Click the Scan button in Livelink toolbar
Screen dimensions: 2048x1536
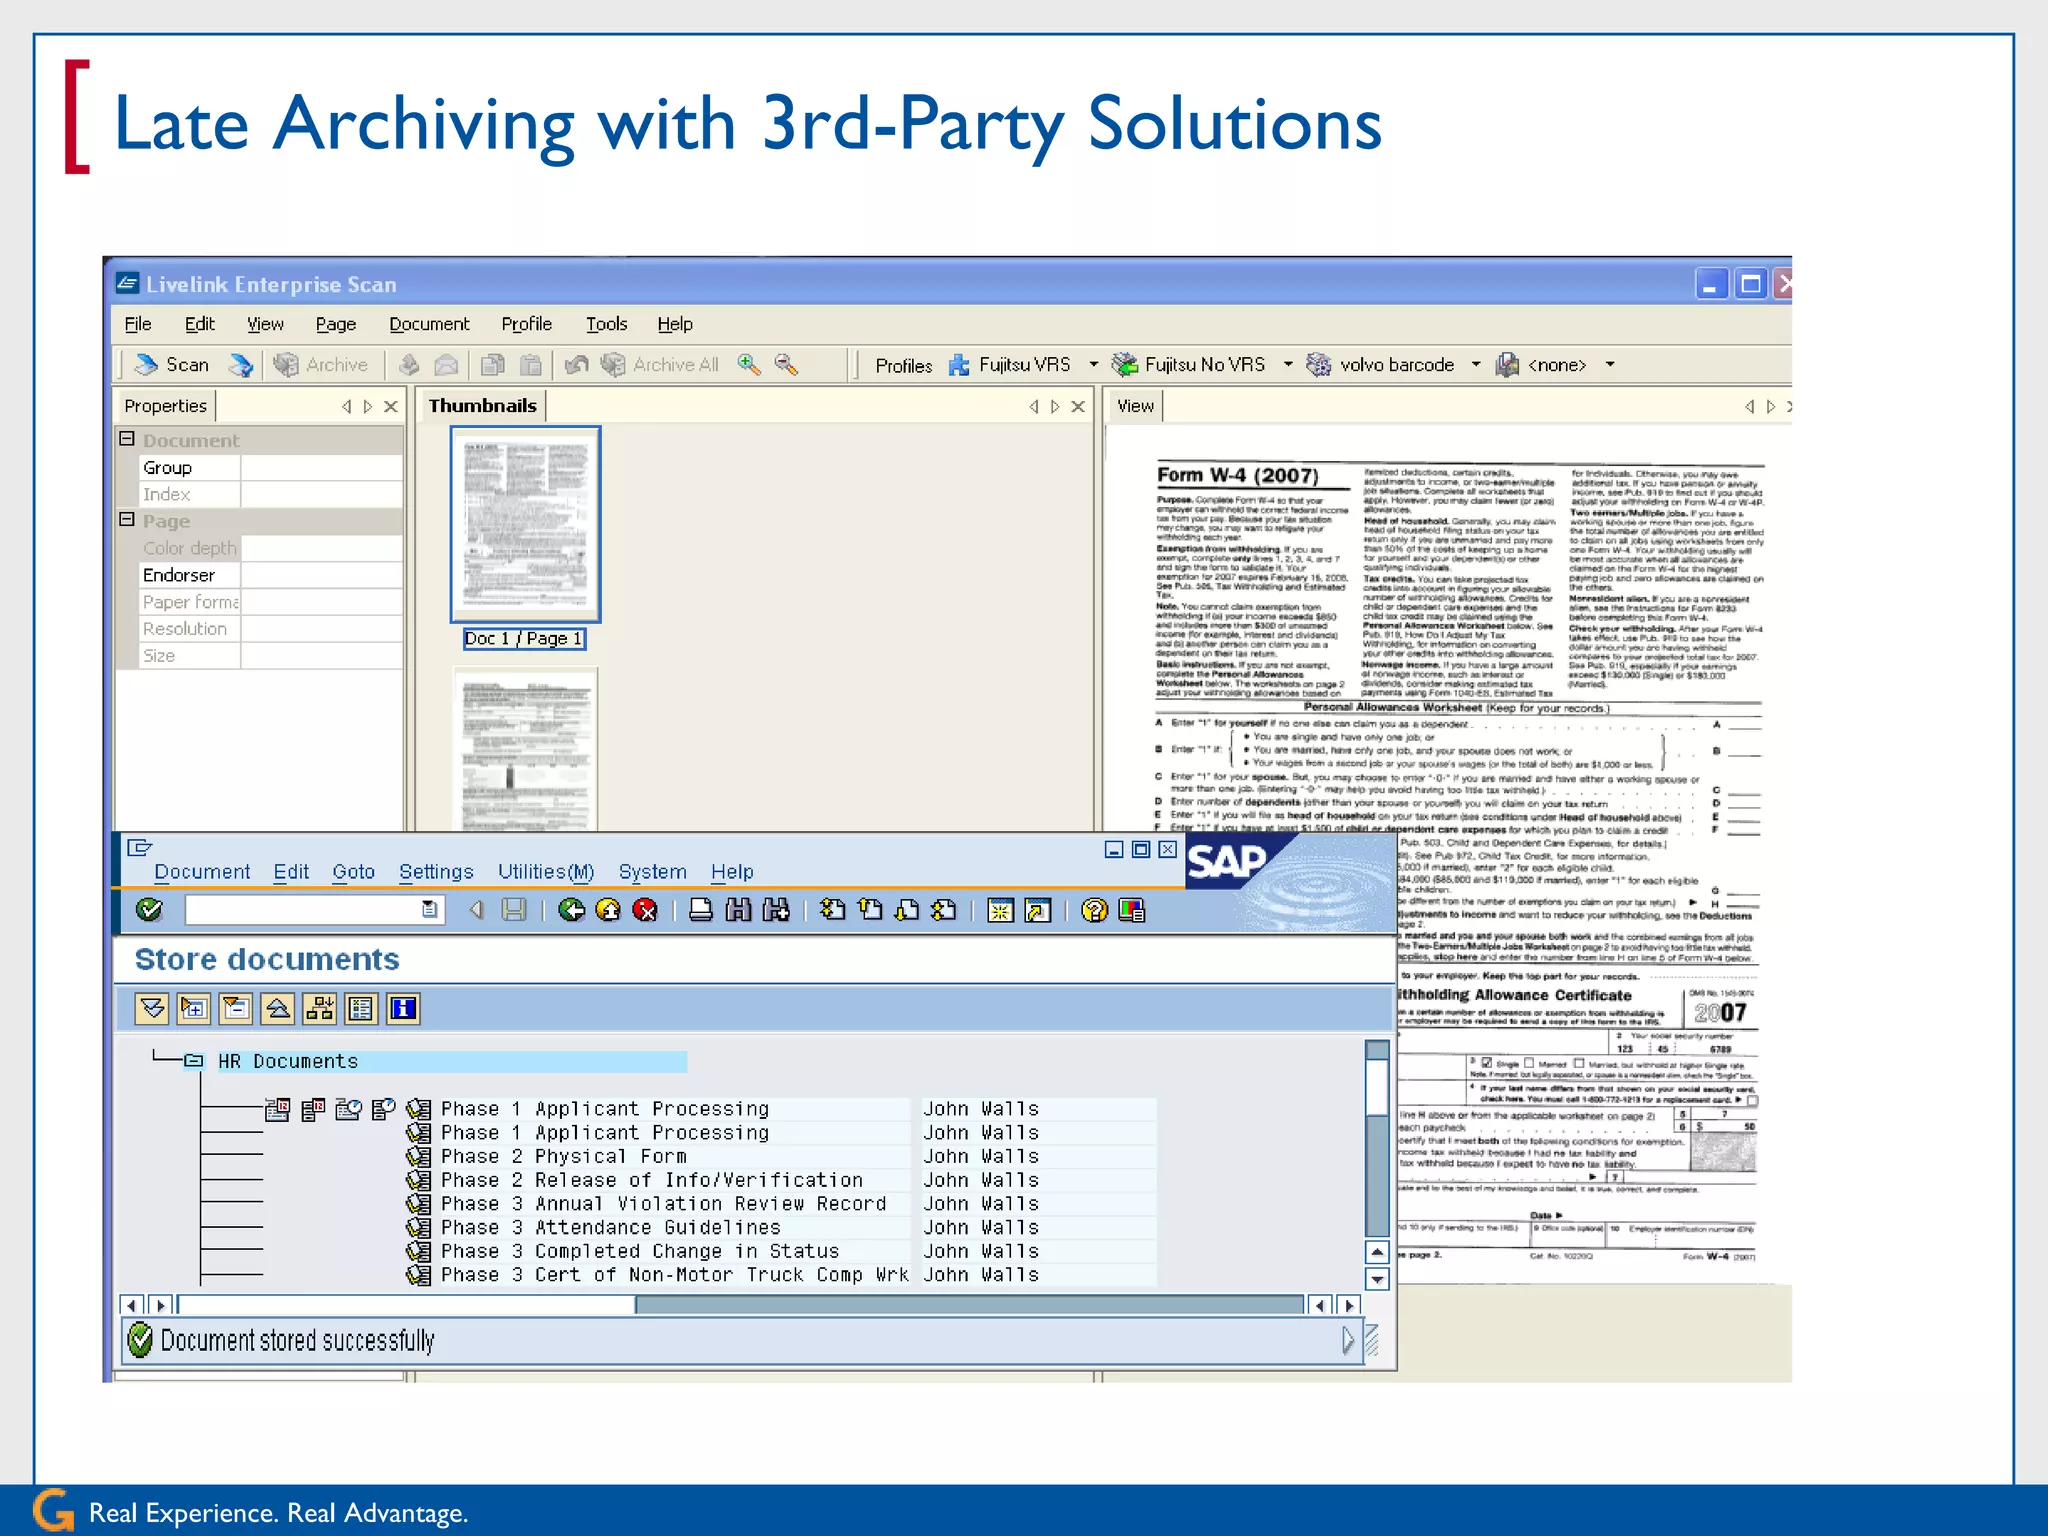click(172, 365)
